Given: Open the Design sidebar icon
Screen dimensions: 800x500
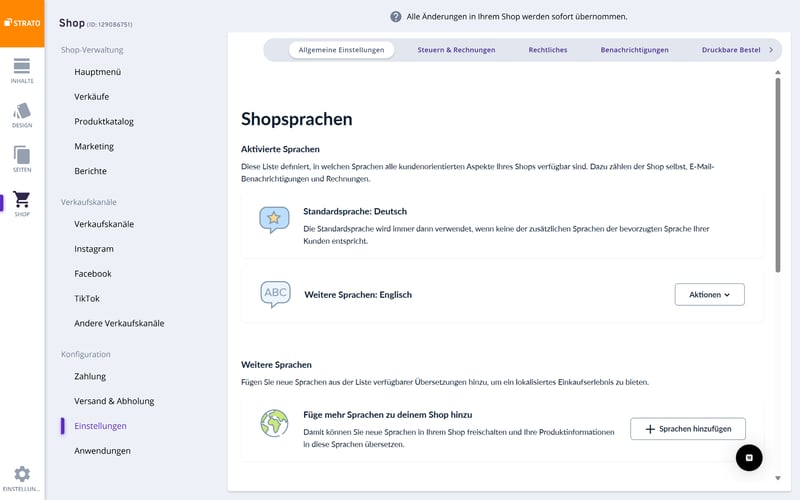Looking at the screenshot, I should [x=22, y=114].
